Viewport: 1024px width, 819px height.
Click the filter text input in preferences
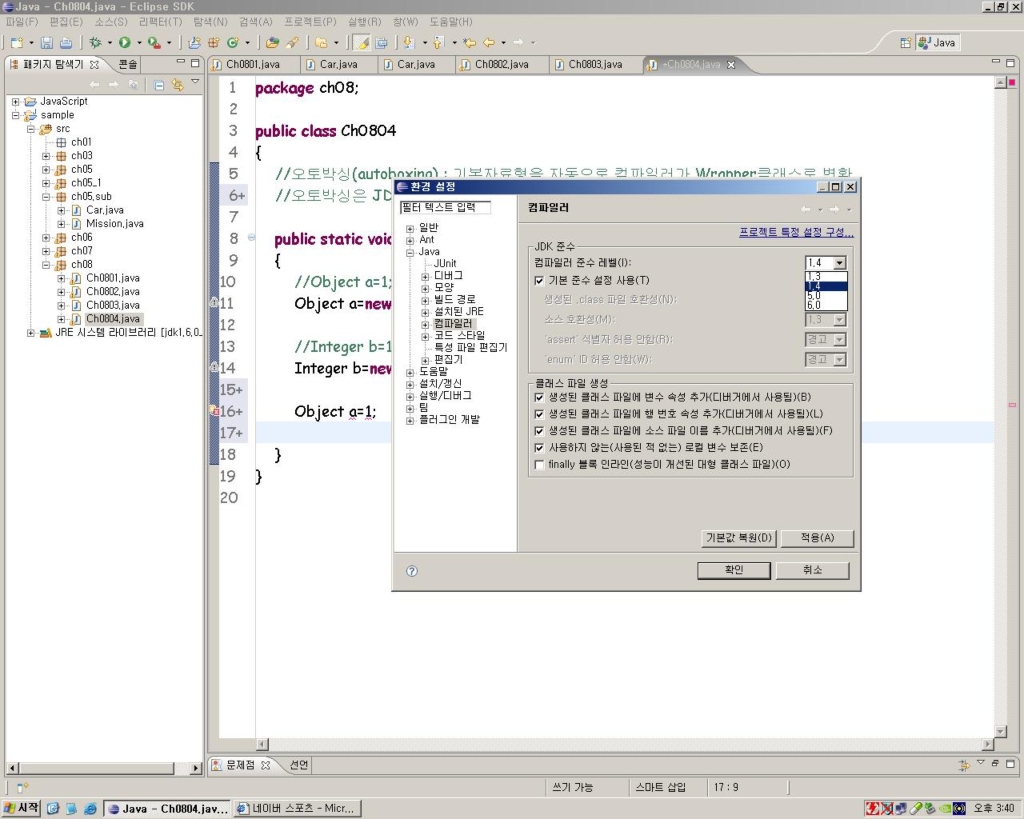(445, 208)
